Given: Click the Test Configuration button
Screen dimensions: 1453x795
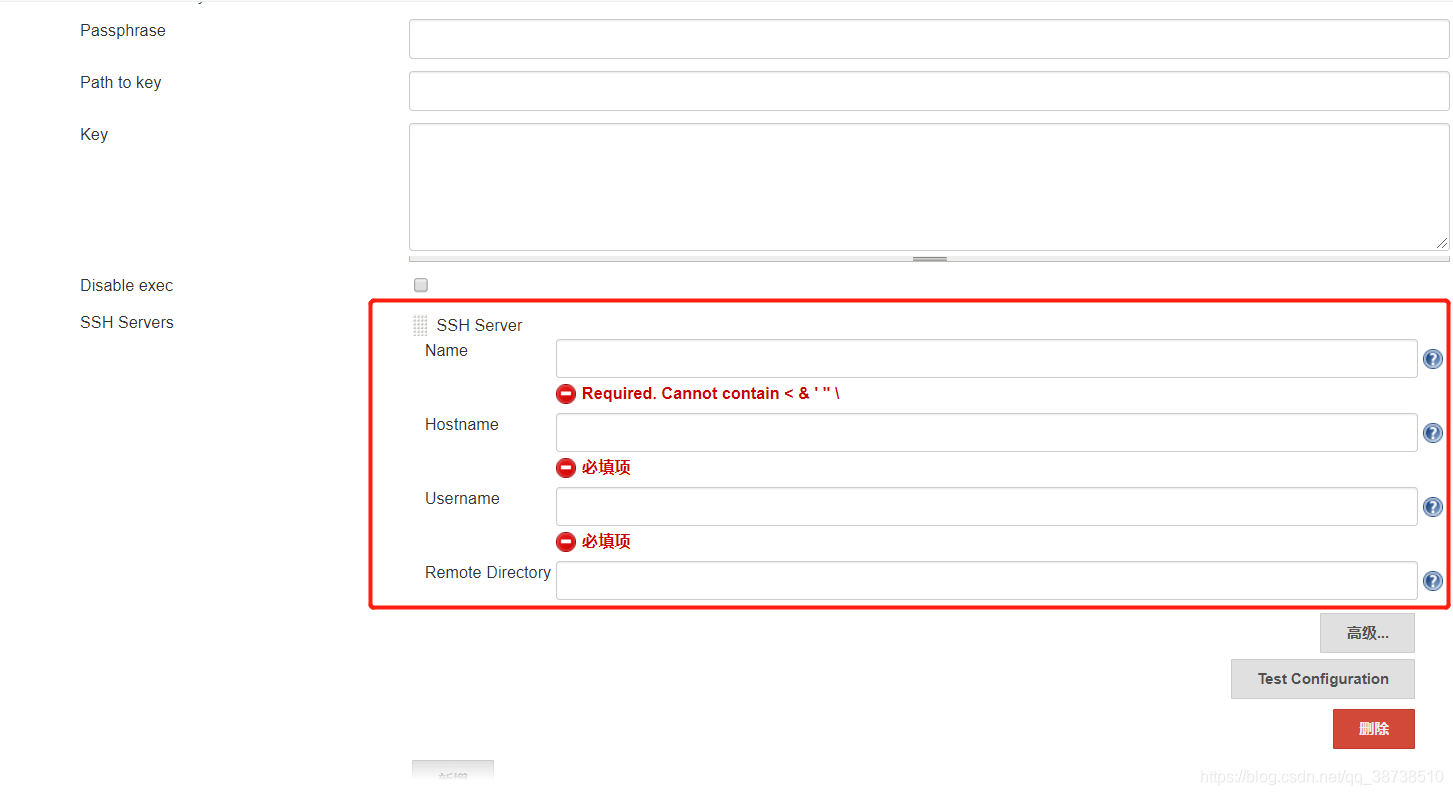Looking at the screenshot, I should point(1322,678).
